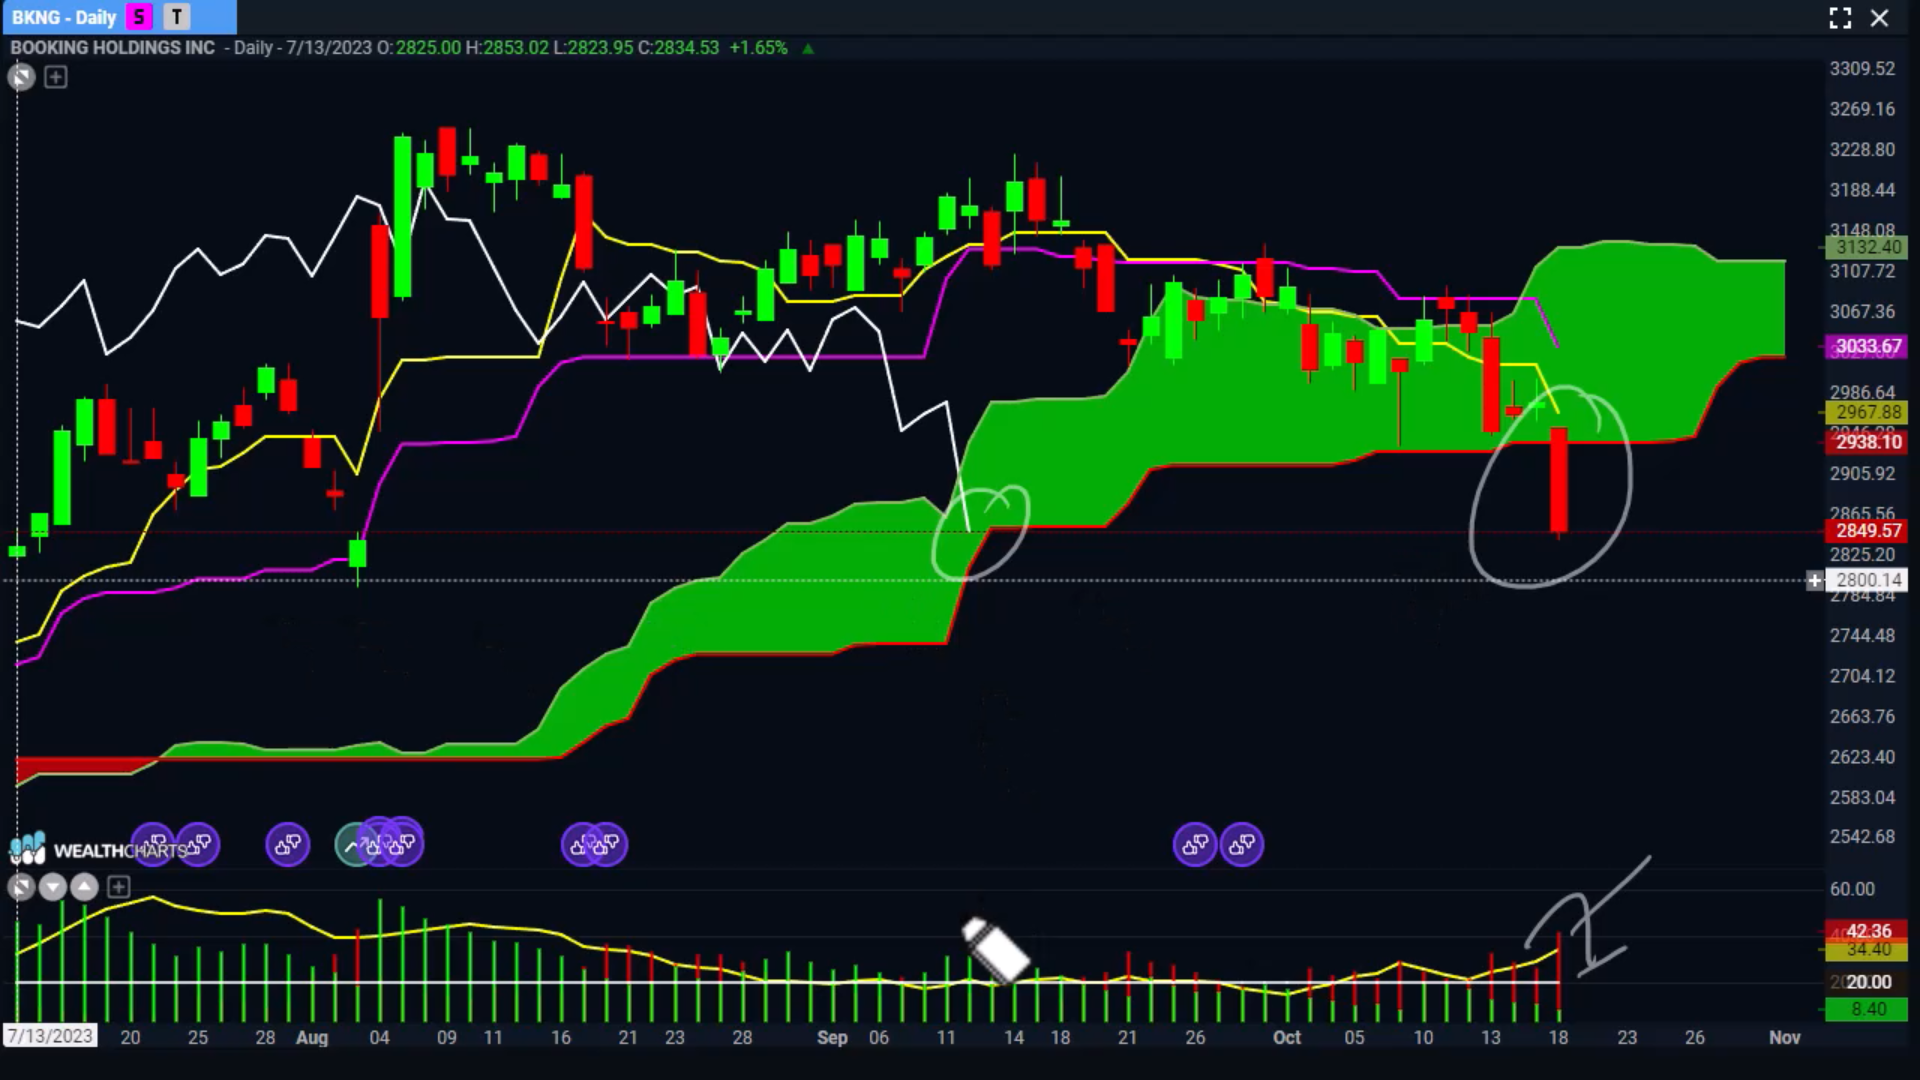Click the C:2834.53 close value
The height and width of the screenshot is (1080, 1920).
678,48
